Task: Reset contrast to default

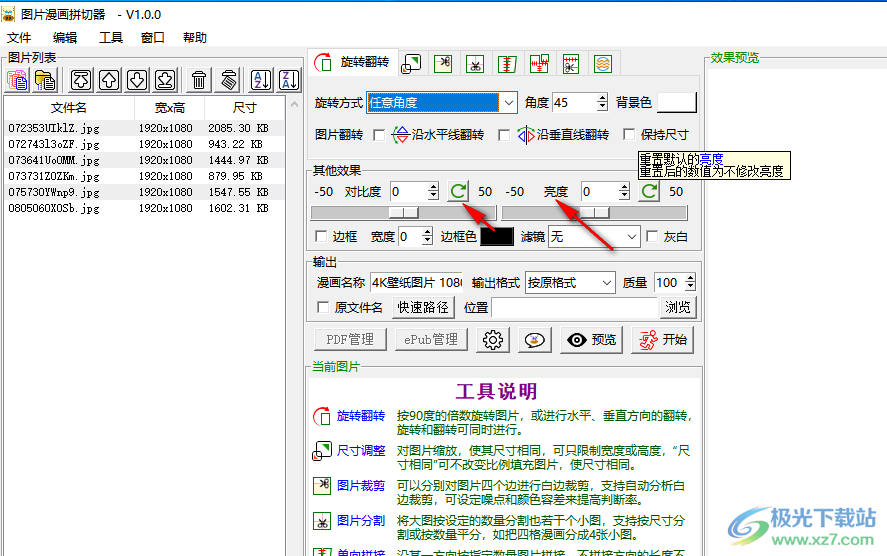Action: click(458, 191)
